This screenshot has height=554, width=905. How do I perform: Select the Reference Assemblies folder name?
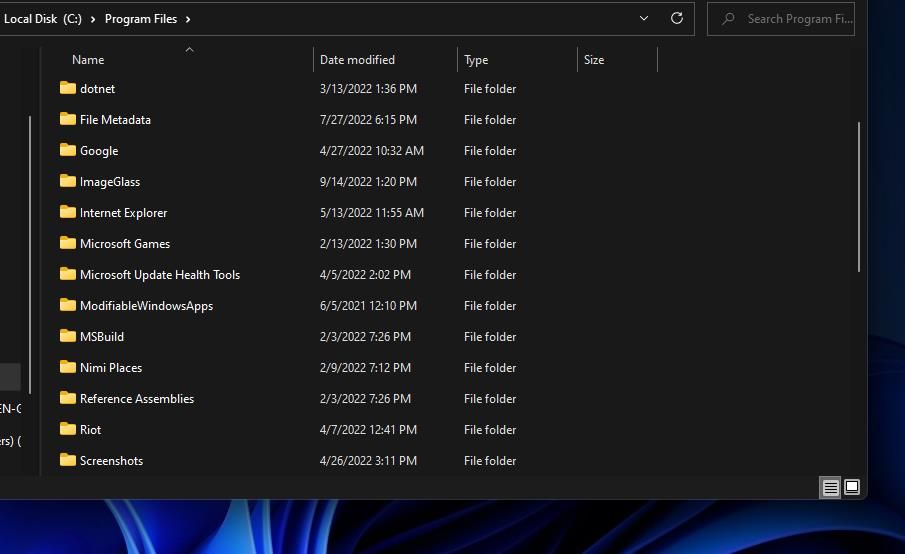[137, 399]
